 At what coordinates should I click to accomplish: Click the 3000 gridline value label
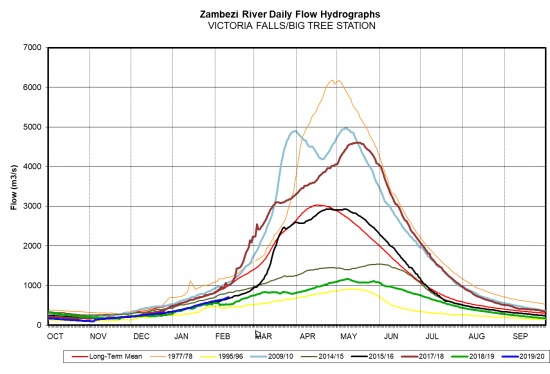coord(32,206)
